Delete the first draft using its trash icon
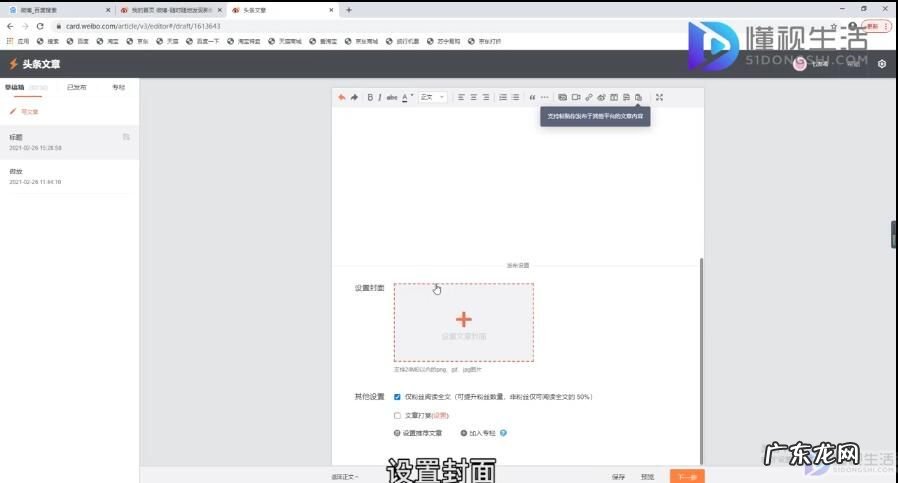This screenshot has width=898, height=483. [126, 137]
